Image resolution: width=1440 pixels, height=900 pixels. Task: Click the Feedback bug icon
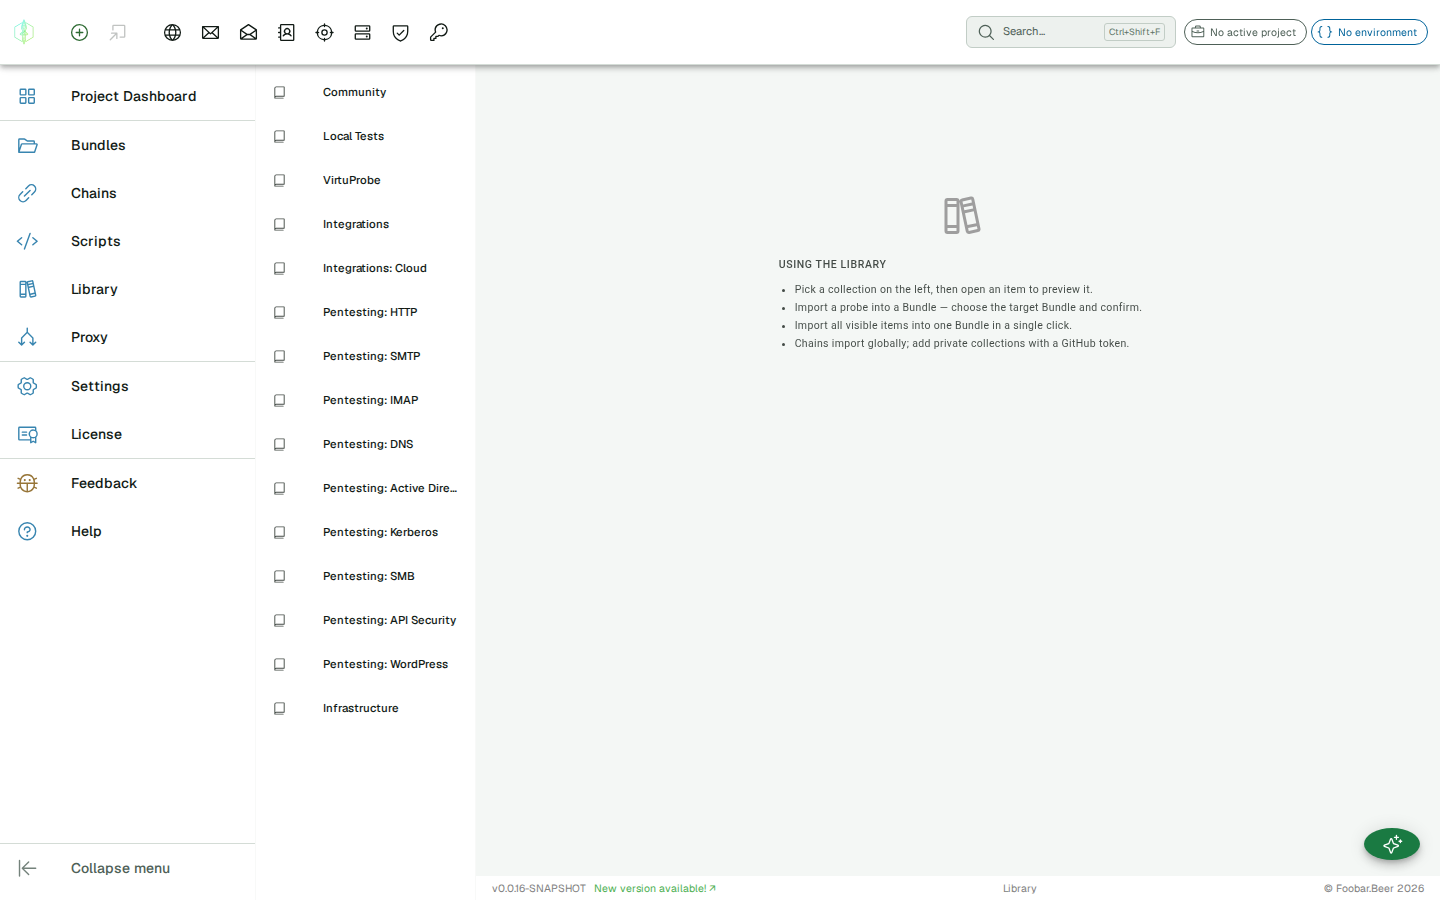pos(27,483)
